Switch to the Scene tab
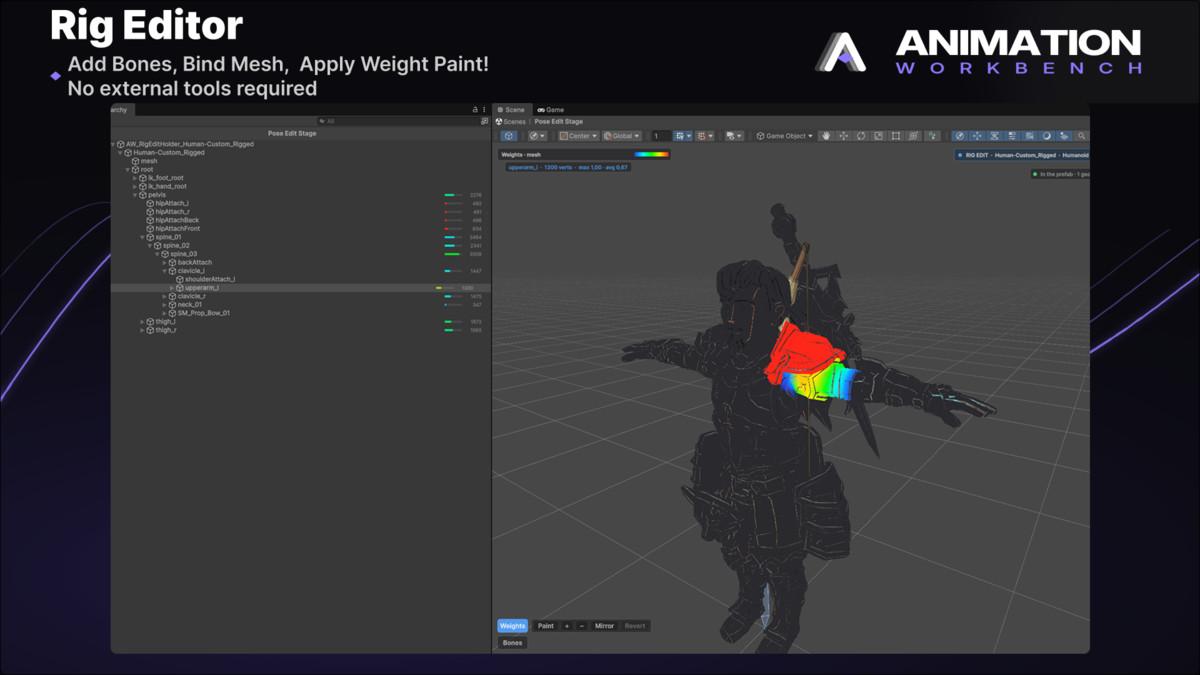 pos(511,110)
